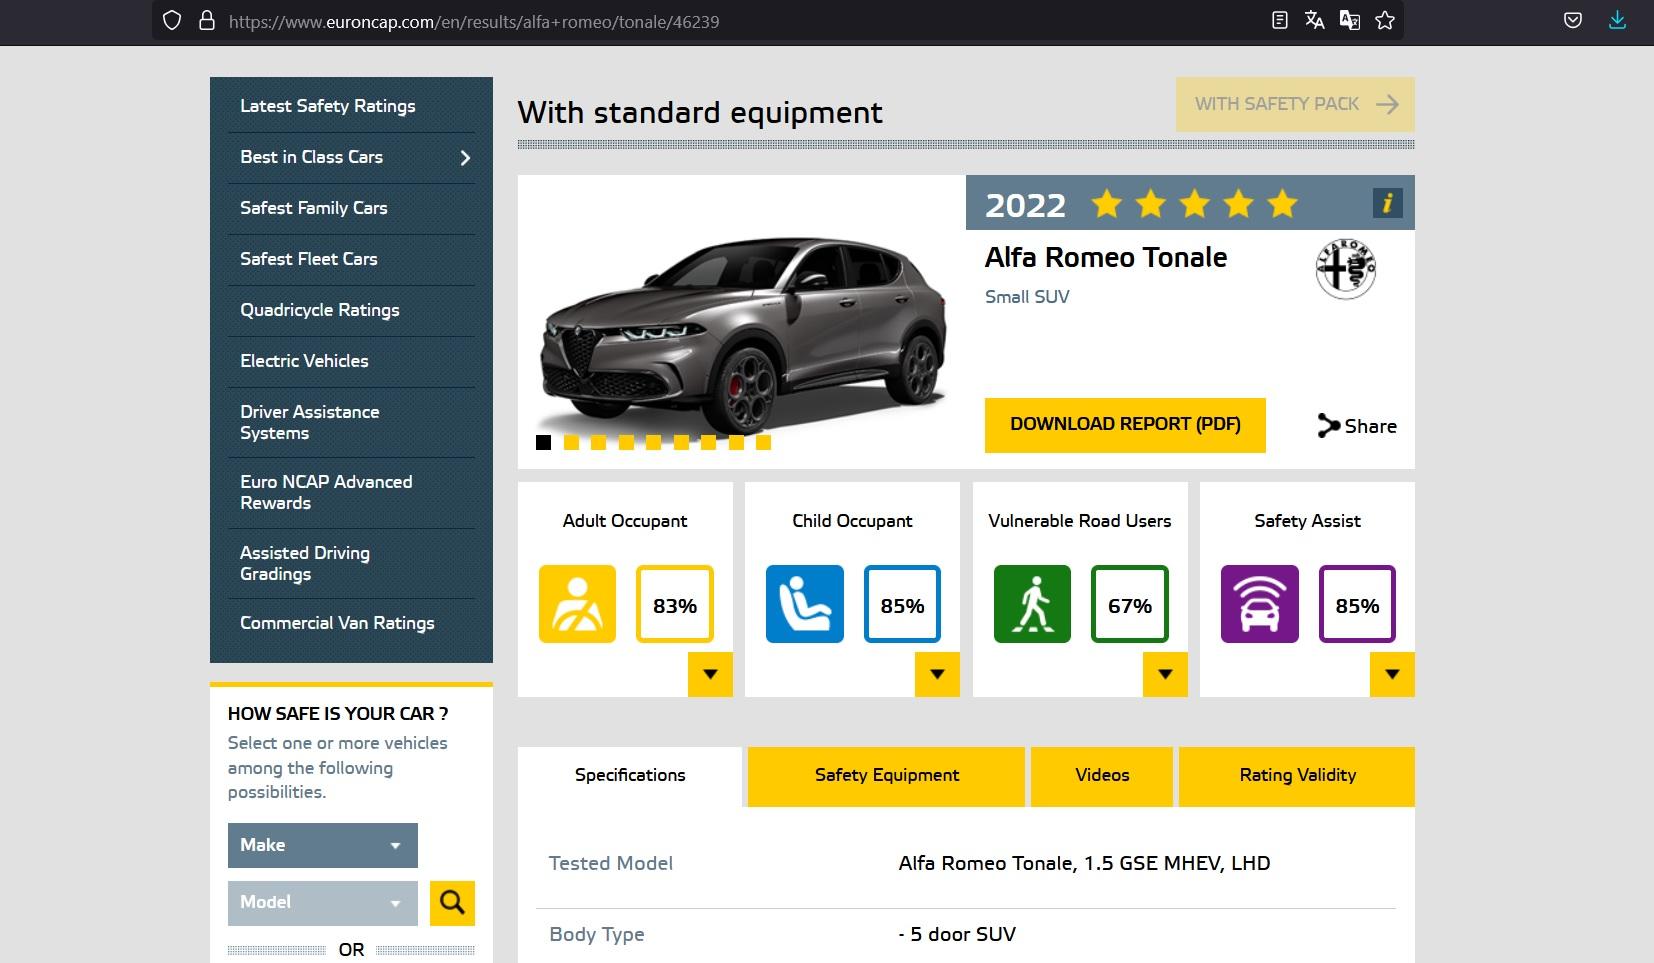Screen dimensions: 1654x963
Task: Click the Share link text
Action: tap(1370, 426)
